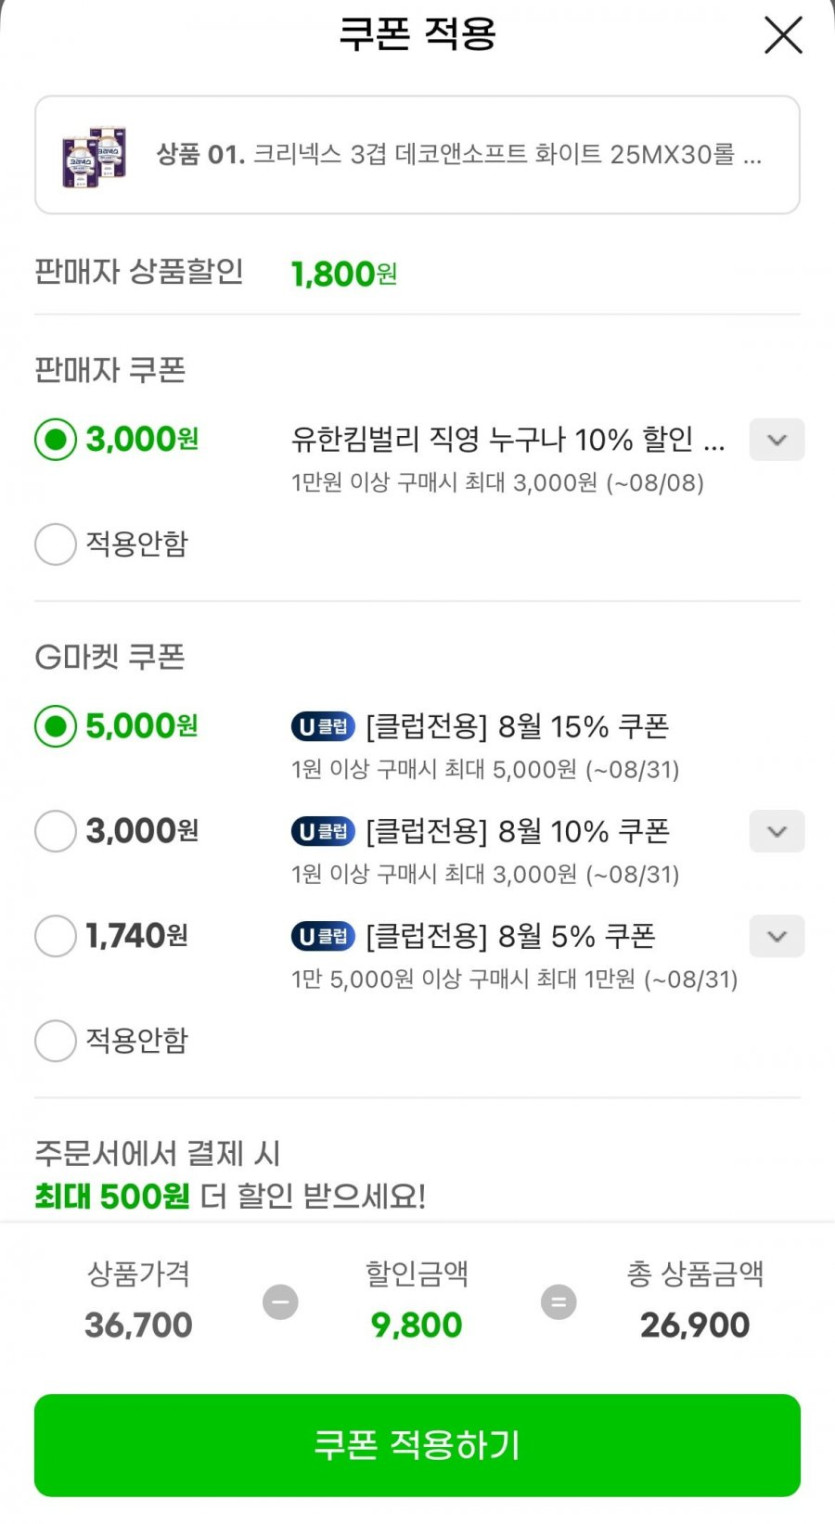Choose the 3,000원 G마켓 10% coupon

pyautogui.click(x=55, y=831)
